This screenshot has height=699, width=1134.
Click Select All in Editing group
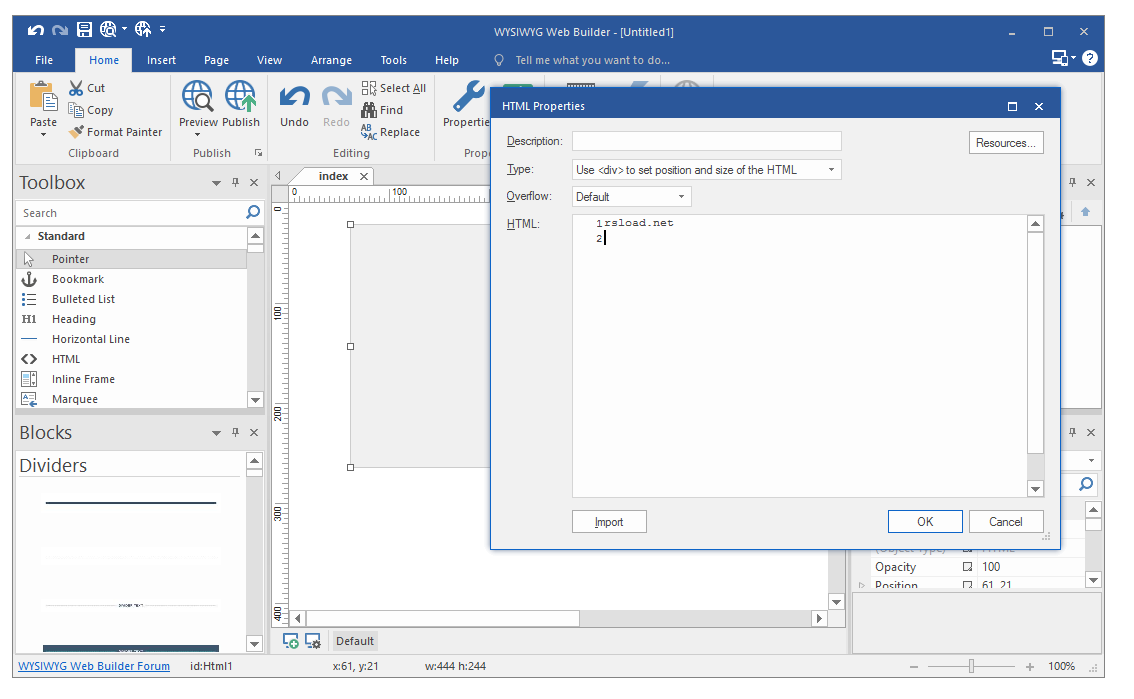click(x=393, y=88)
